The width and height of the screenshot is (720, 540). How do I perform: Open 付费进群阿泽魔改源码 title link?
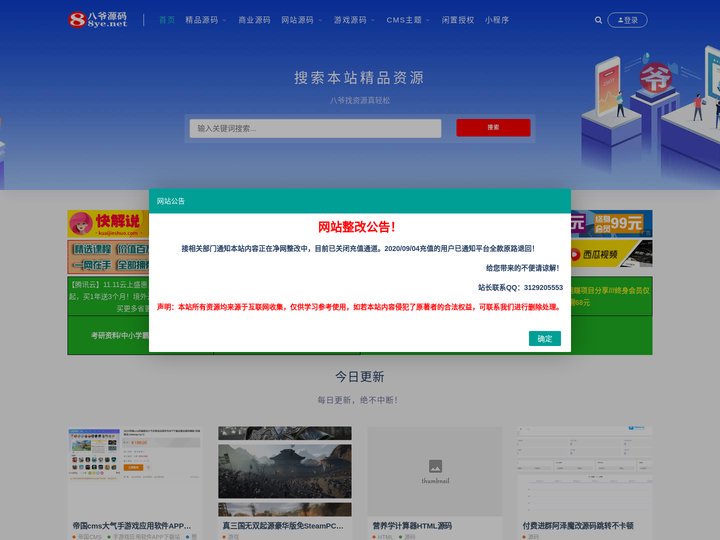coord(578,526)
